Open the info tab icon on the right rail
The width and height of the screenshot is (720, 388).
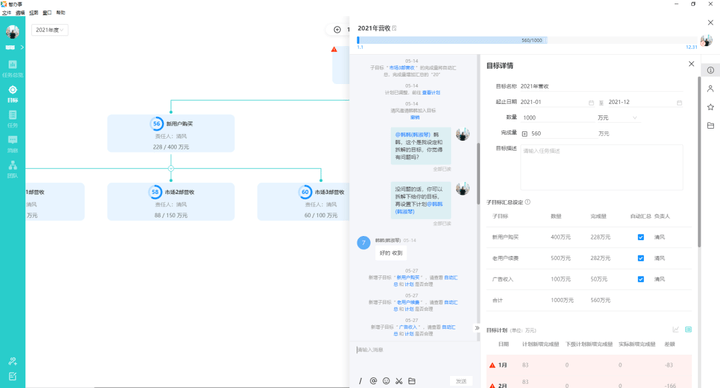(710, 70)
